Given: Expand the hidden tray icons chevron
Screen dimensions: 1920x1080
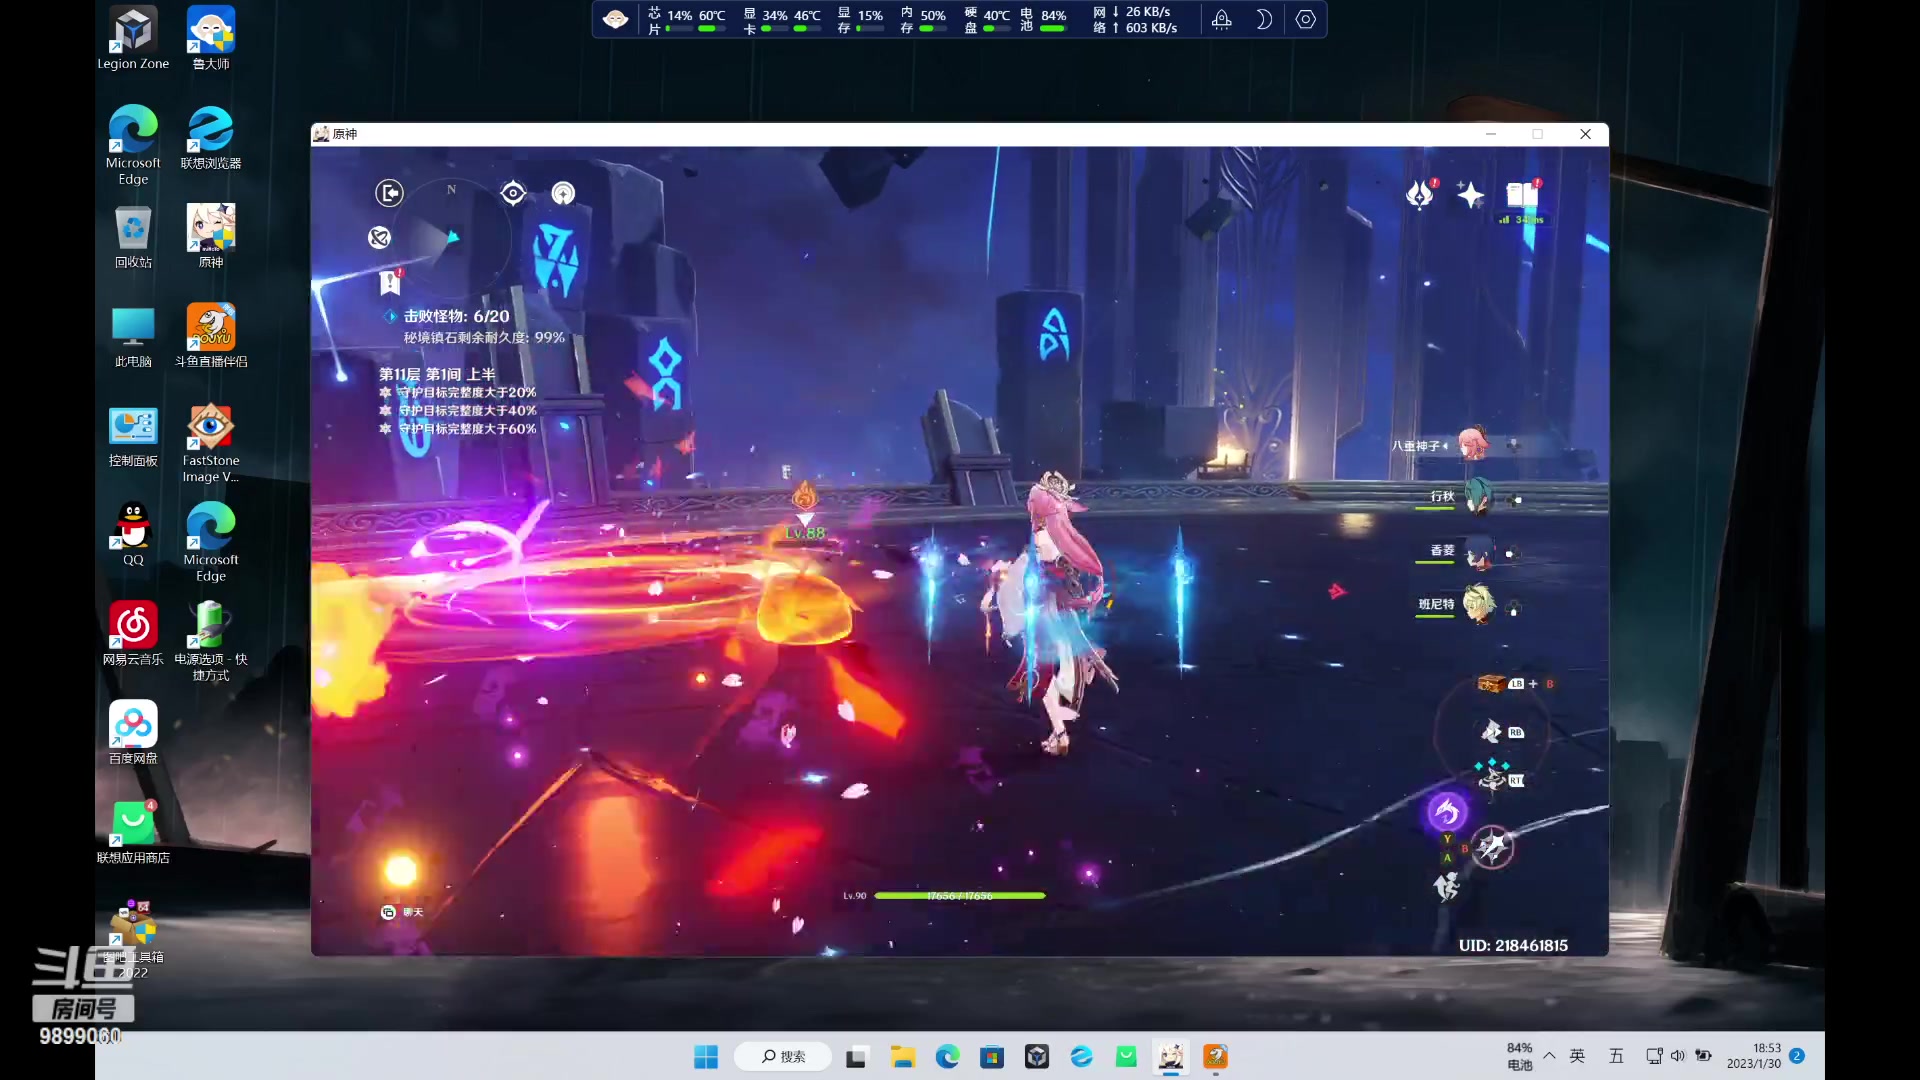Looking at the screenshot, I should pyautogui.click(x=1549, y=1056).
